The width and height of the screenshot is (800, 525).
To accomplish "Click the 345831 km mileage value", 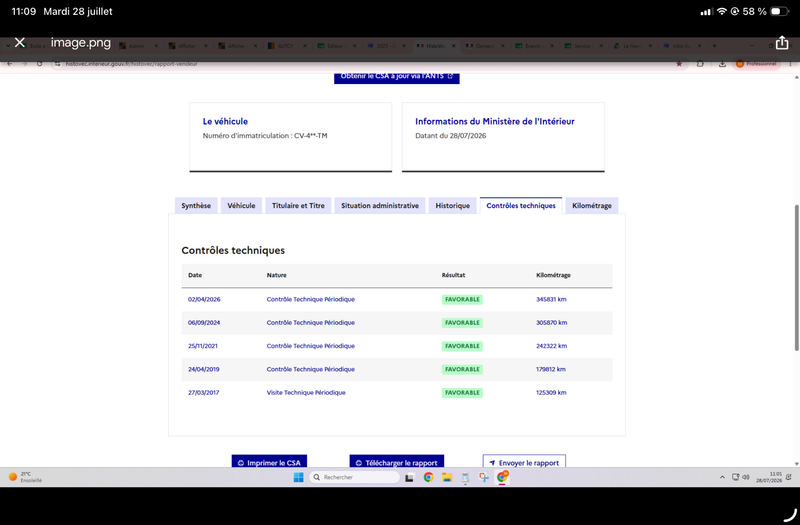I will pyautogui.click(x=551, y=299).
